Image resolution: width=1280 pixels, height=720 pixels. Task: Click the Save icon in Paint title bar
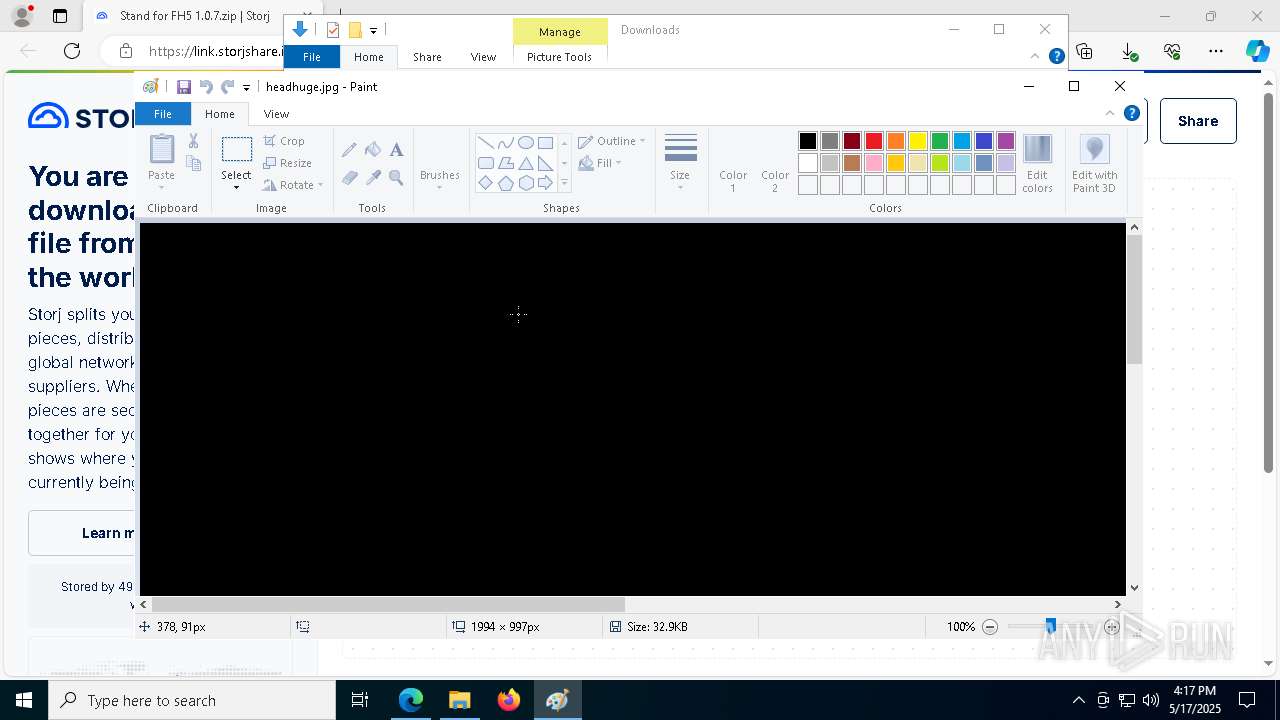click(x=184, y=87)
